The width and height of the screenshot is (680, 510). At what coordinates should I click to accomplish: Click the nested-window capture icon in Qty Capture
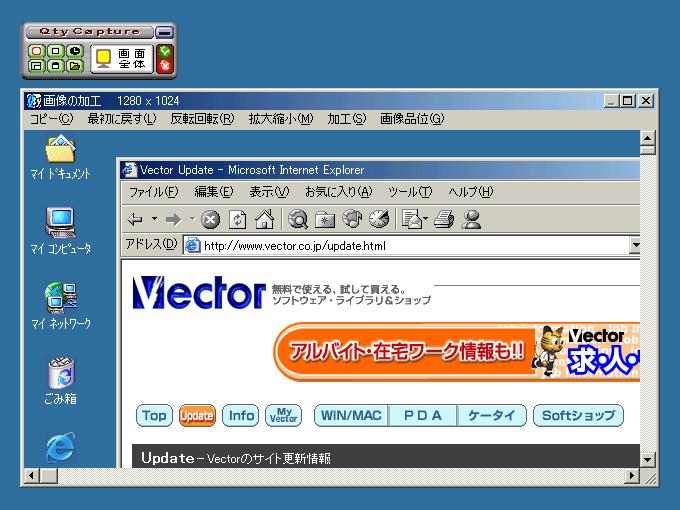point(36,66)
